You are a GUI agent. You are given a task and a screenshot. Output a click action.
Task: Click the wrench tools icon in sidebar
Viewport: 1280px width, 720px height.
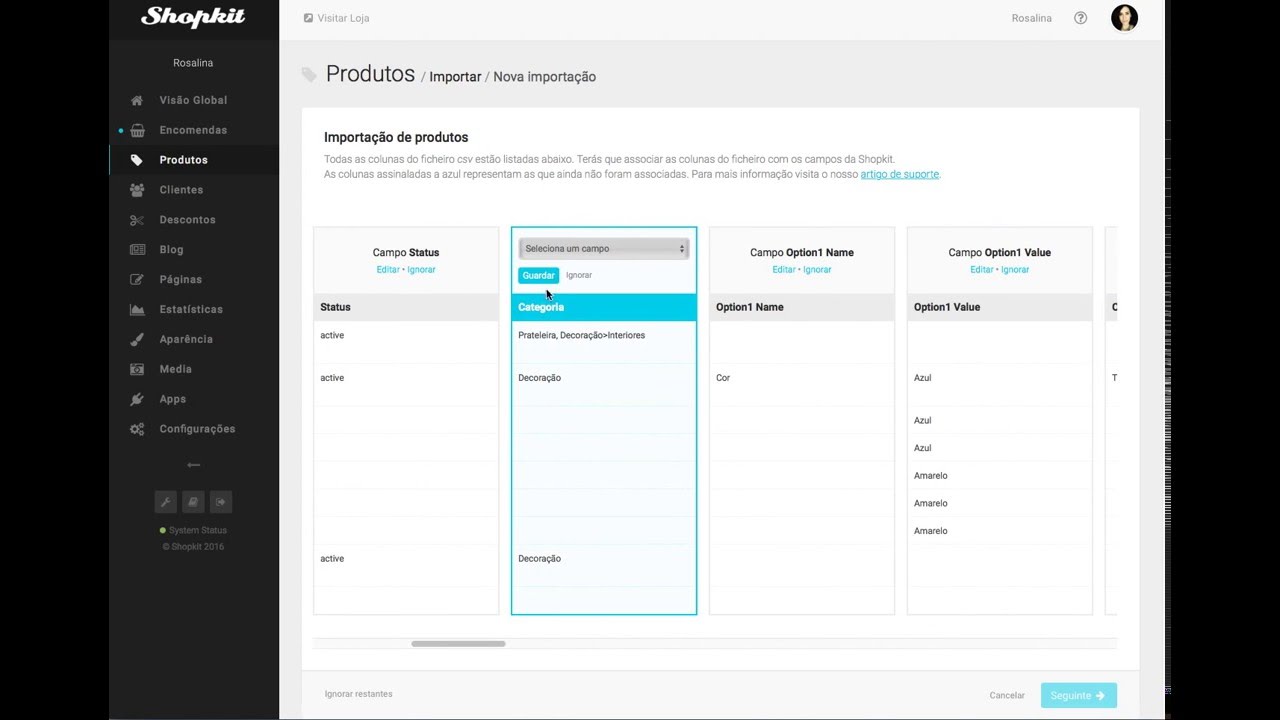166,502
